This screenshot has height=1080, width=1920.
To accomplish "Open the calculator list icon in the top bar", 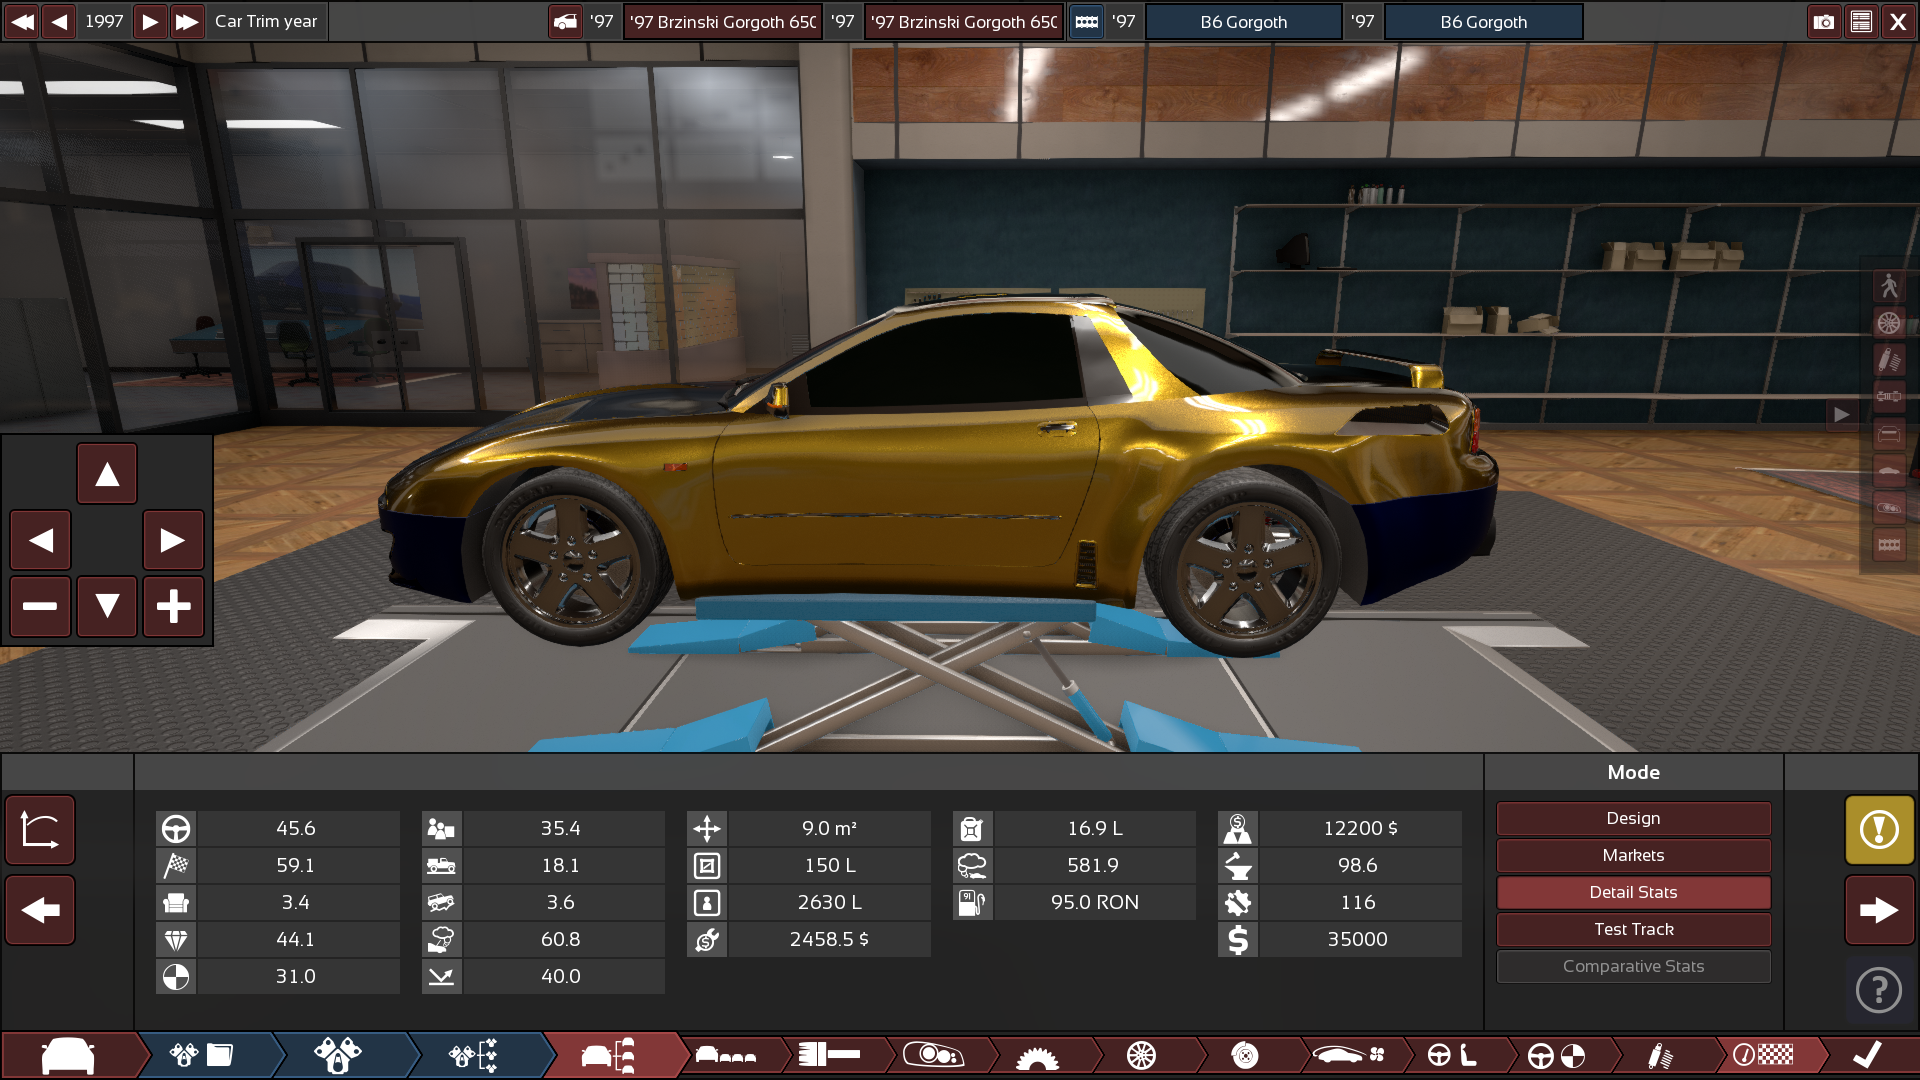I will tap(1861, 21).
